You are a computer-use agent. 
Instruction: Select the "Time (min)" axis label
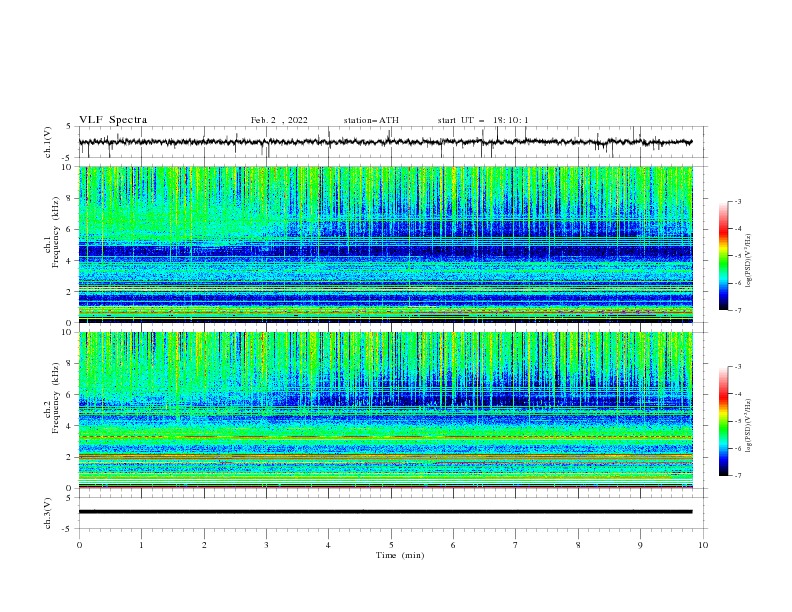coord(400,555)
